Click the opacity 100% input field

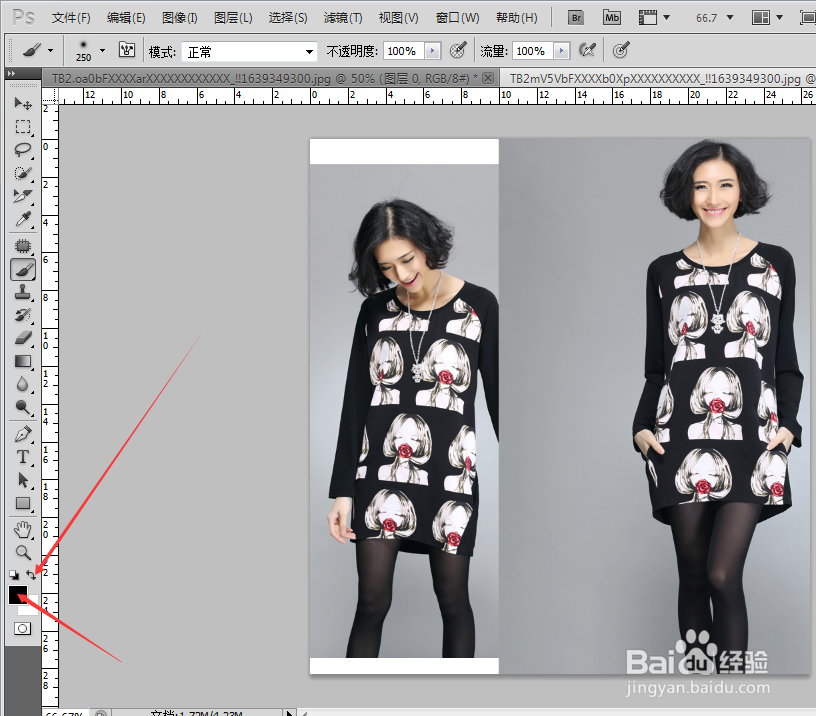point(403,51)
